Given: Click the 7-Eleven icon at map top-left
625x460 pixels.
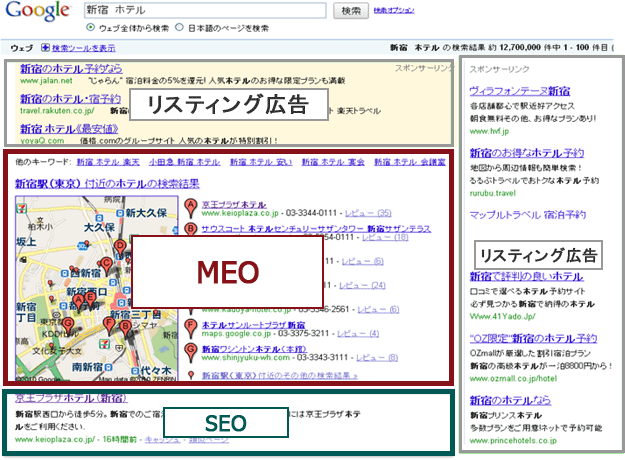Looking at the screenshot, I should click(21, 207).
